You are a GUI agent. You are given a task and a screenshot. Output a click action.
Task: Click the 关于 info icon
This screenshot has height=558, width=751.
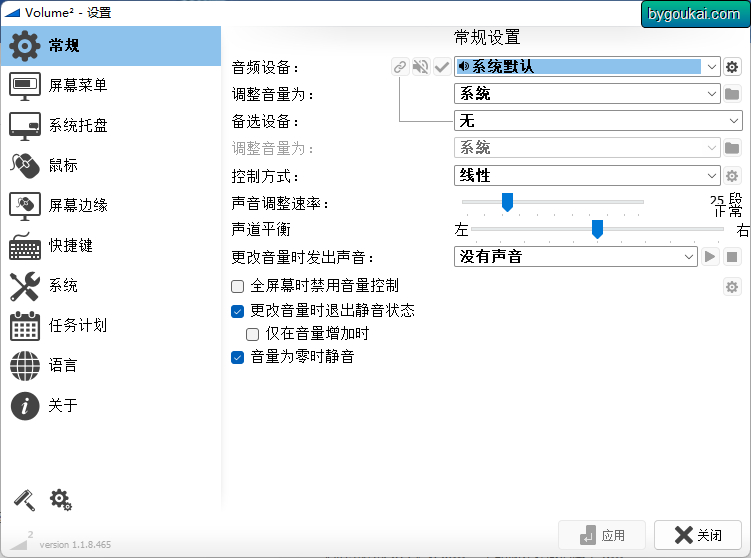(x=24, y=406)
